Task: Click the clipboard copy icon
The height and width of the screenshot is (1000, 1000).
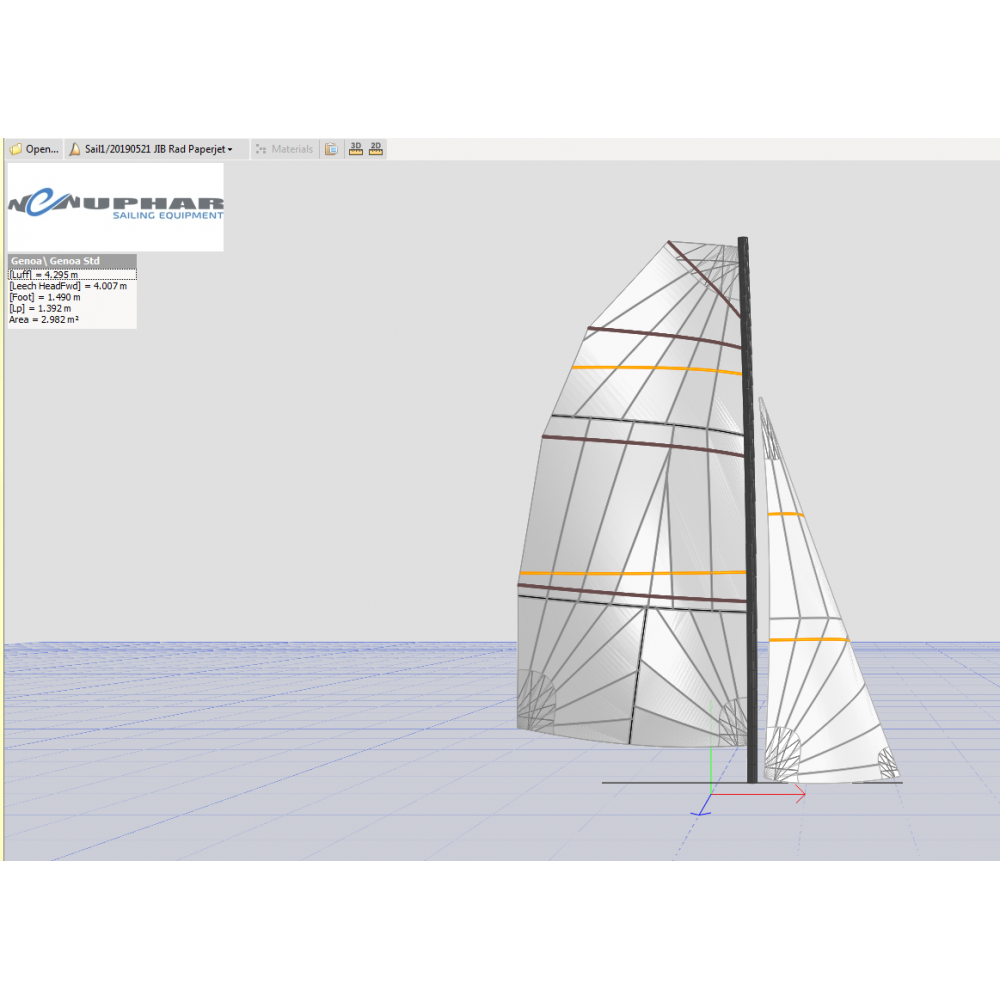Action: (331, 149)
